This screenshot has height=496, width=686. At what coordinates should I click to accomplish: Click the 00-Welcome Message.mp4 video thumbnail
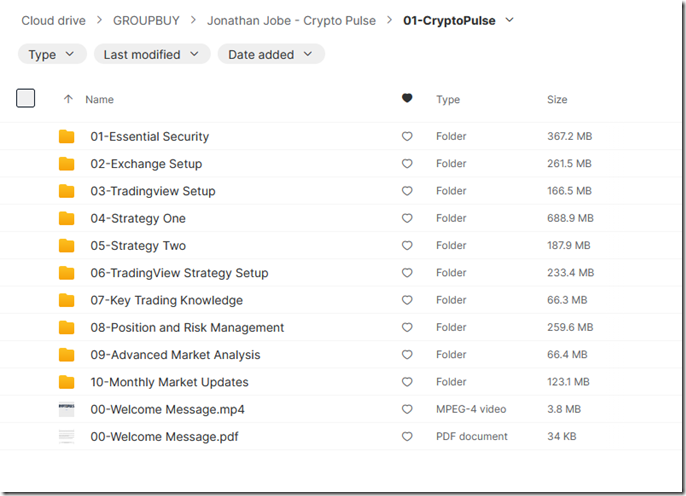coord(66,409)
